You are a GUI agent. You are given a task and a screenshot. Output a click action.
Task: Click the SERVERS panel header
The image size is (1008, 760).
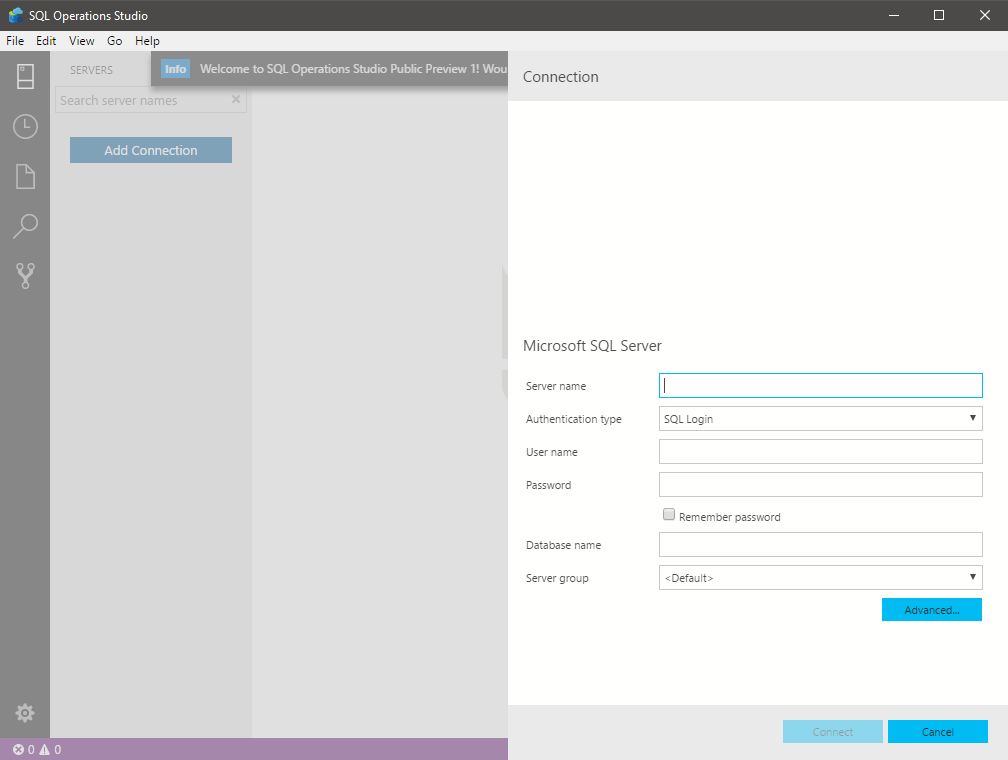[91, 70]
